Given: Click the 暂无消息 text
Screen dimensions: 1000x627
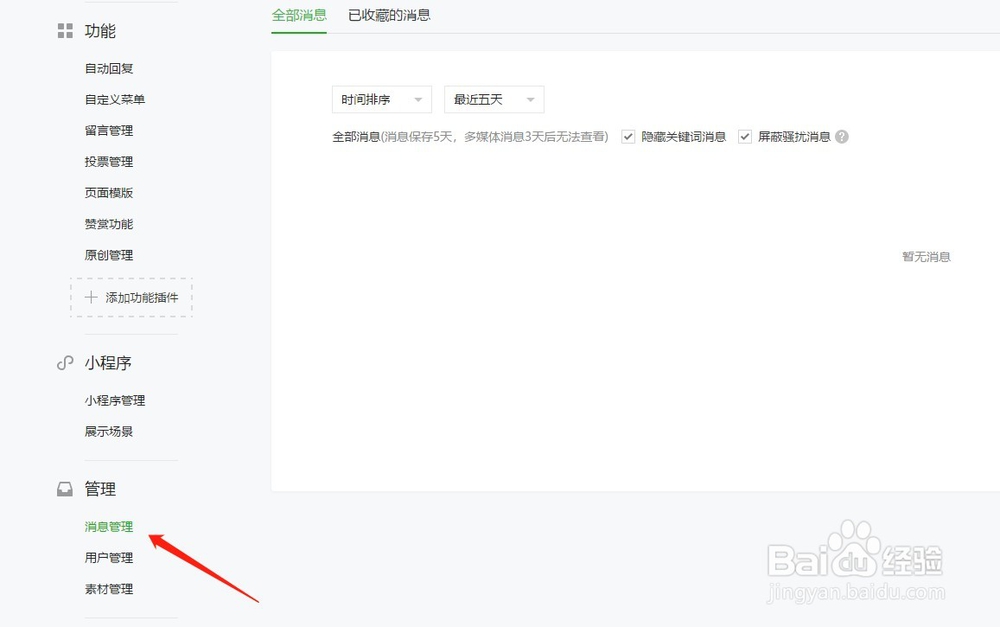Looking at the screenshot, I should click(x=926, y=257).
